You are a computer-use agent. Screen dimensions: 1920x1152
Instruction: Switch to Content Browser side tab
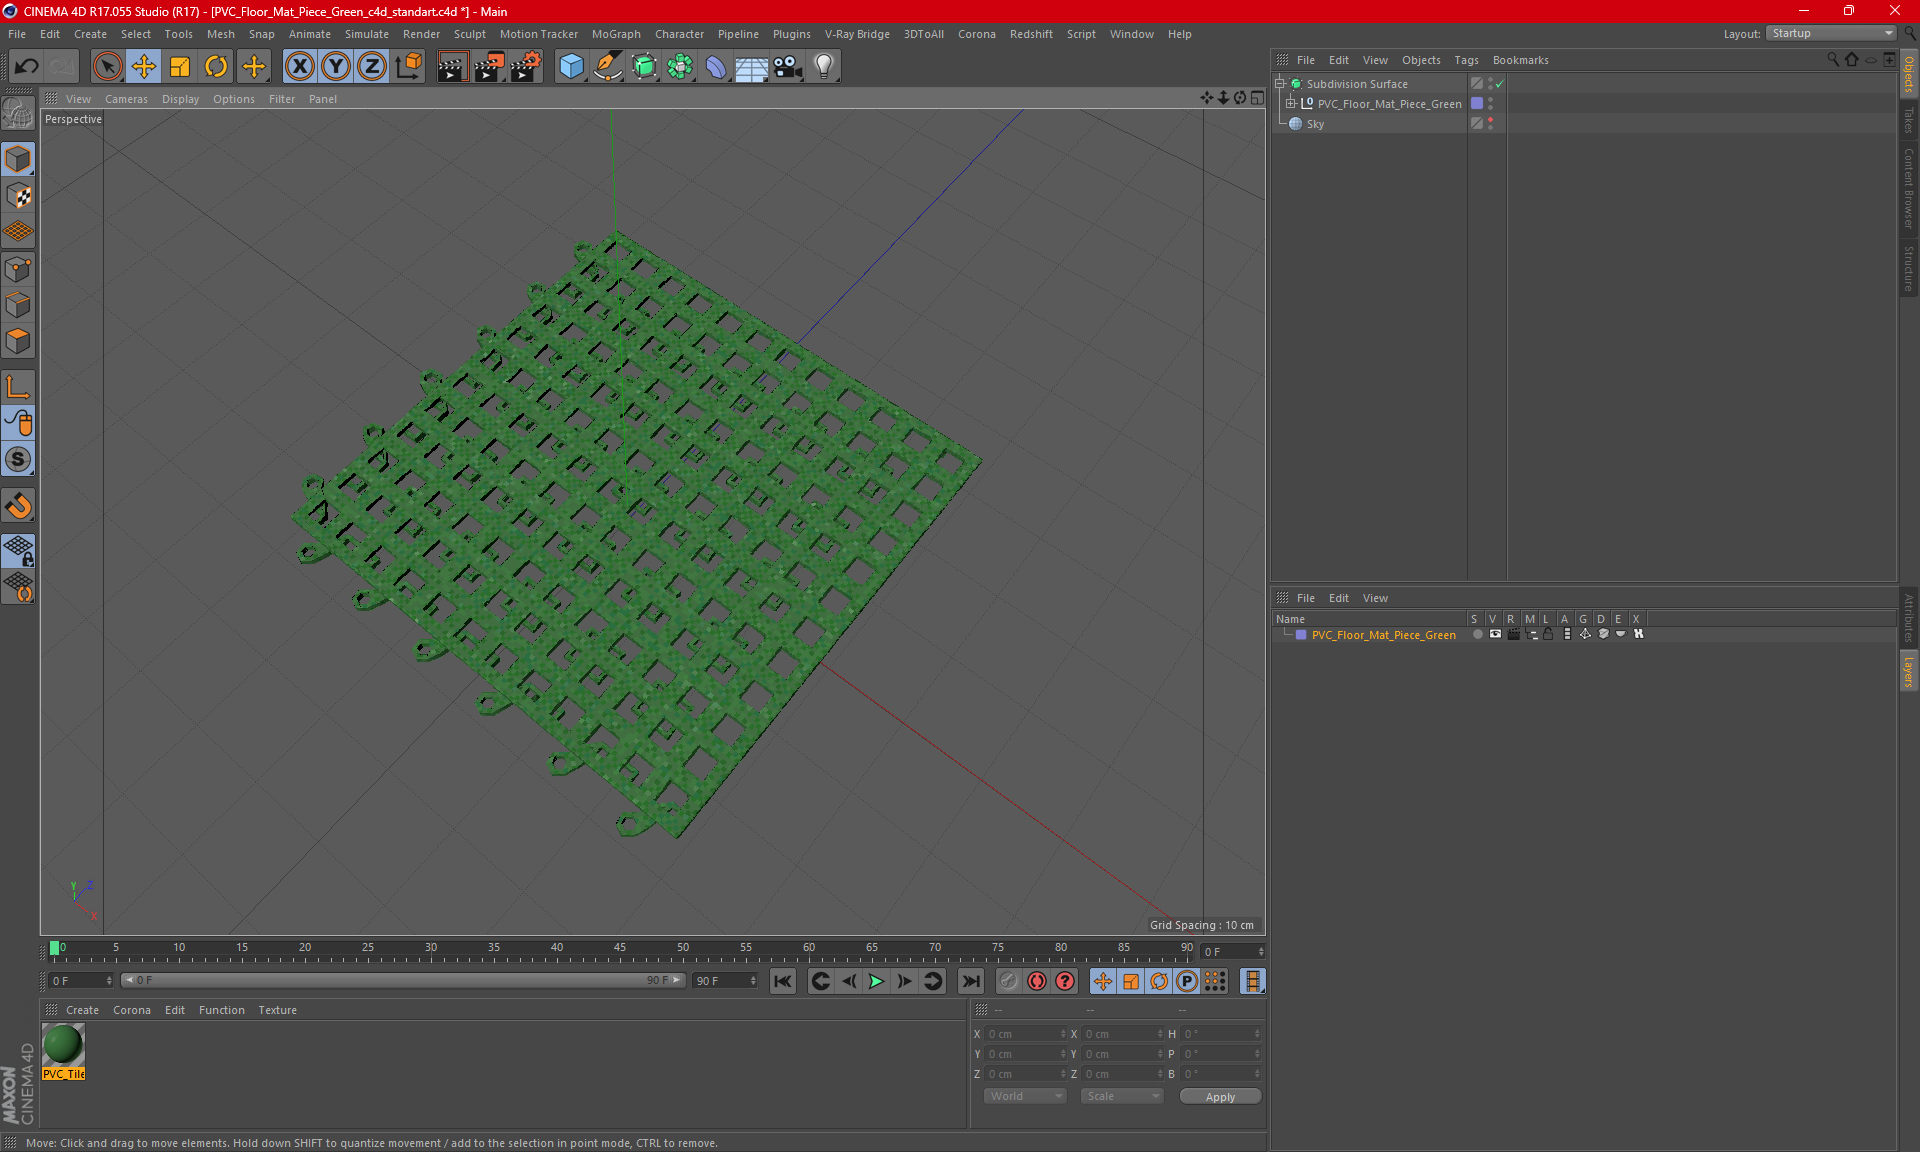coord(1909,189)
